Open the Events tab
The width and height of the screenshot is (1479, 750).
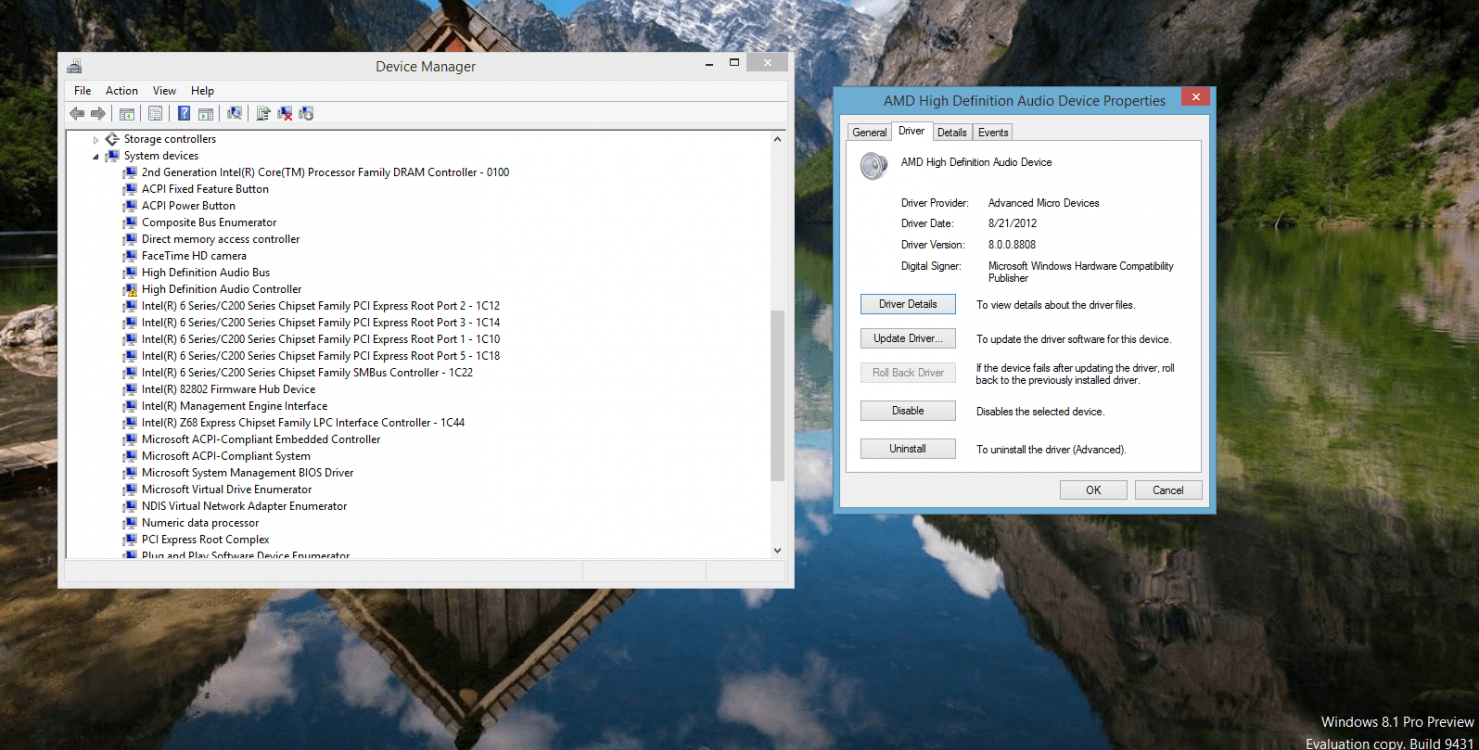tap(993, 132)
